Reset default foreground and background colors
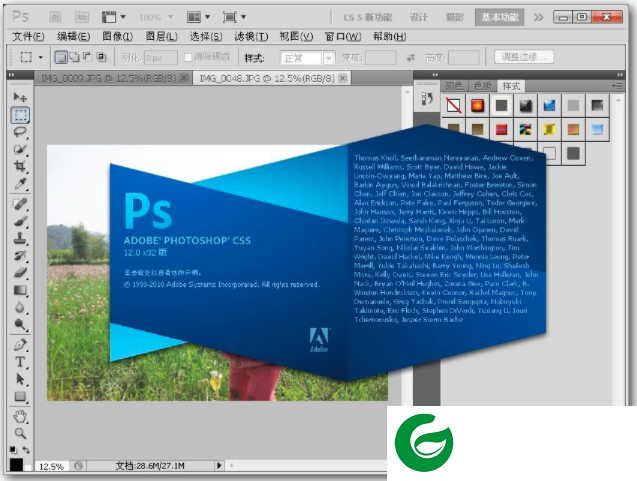Image resolution: width=637 pixels, height=481 pixels. pyautogui.click(x=13, y=450)
